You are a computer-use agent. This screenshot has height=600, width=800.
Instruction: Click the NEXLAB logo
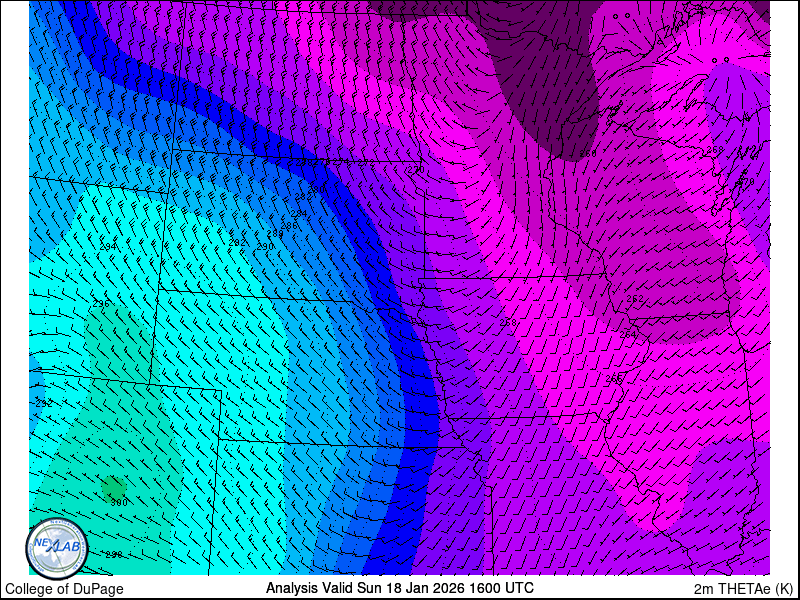point(57,548)
